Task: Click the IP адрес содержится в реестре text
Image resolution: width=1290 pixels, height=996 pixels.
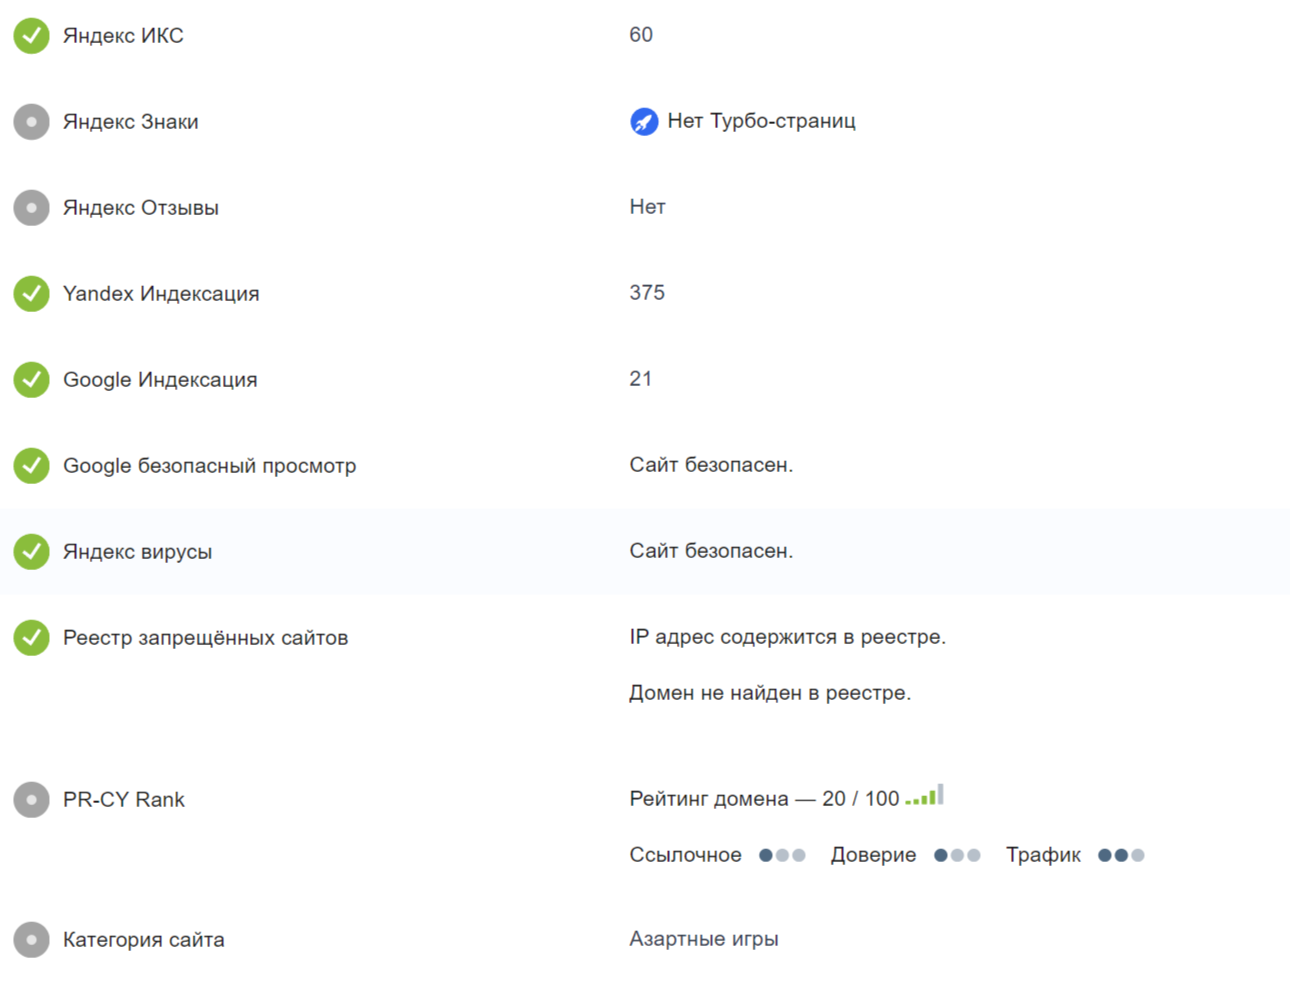Action: 788,637
